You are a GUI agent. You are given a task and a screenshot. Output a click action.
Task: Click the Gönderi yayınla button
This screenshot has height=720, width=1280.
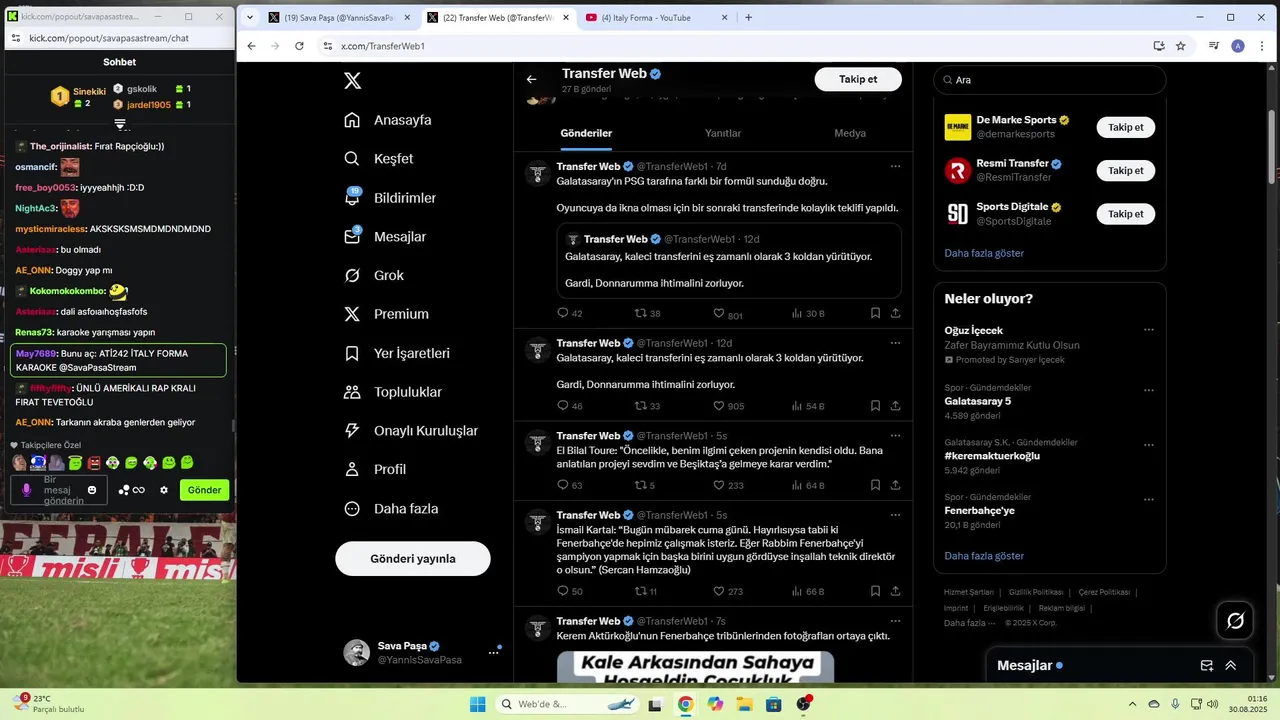[x=413, y=559]
